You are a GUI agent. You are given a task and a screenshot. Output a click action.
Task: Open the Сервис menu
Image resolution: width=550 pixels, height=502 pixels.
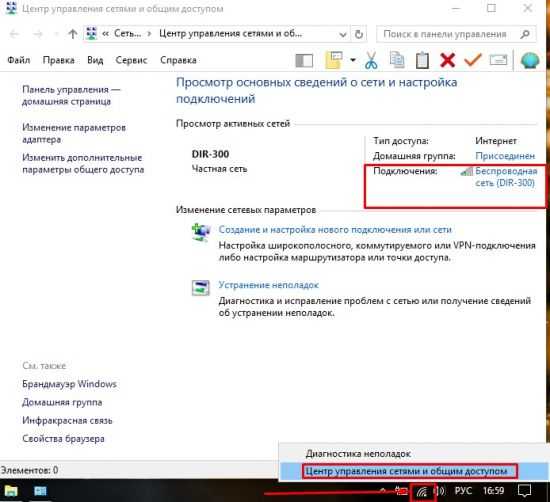coord(131,60)
